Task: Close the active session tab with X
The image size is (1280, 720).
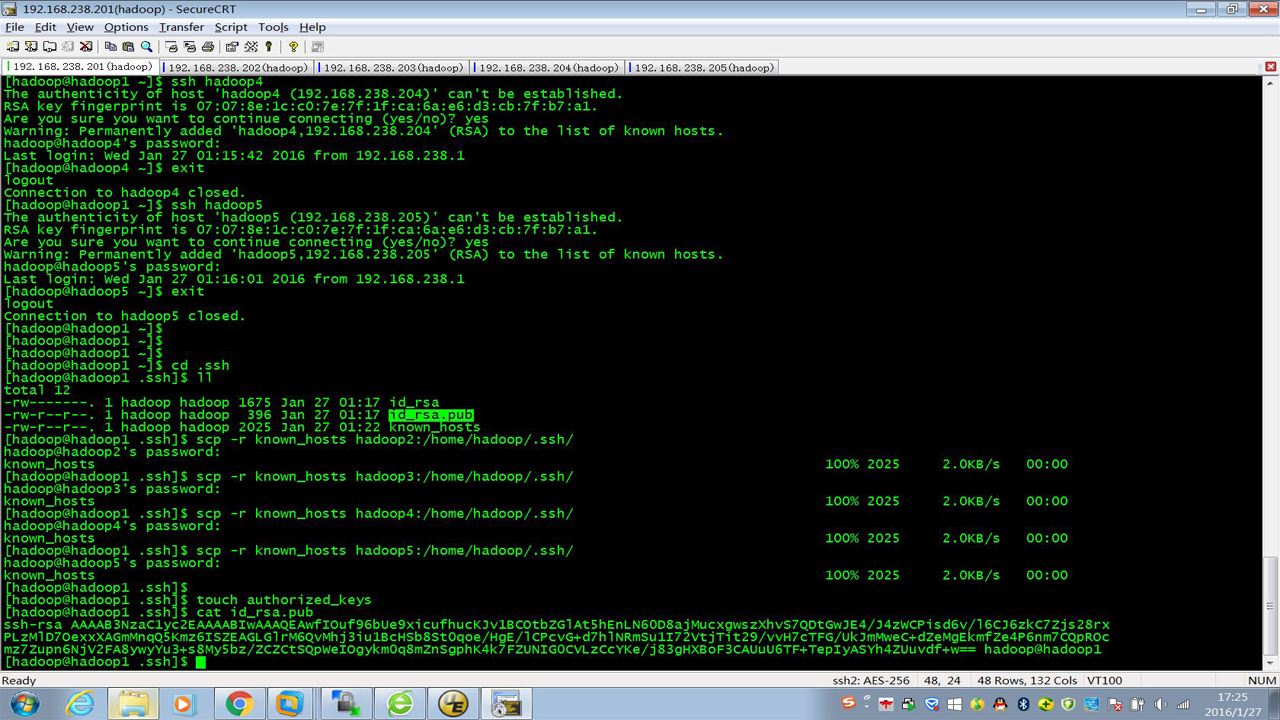Action: click(1270, 67)
